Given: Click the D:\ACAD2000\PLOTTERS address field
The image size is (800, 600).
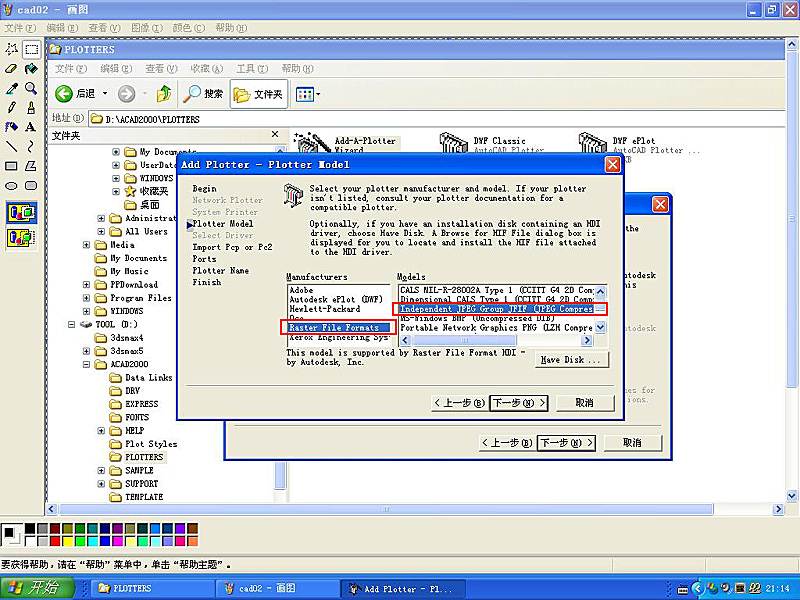Looking at the screenshot, I should coord(437,119).
